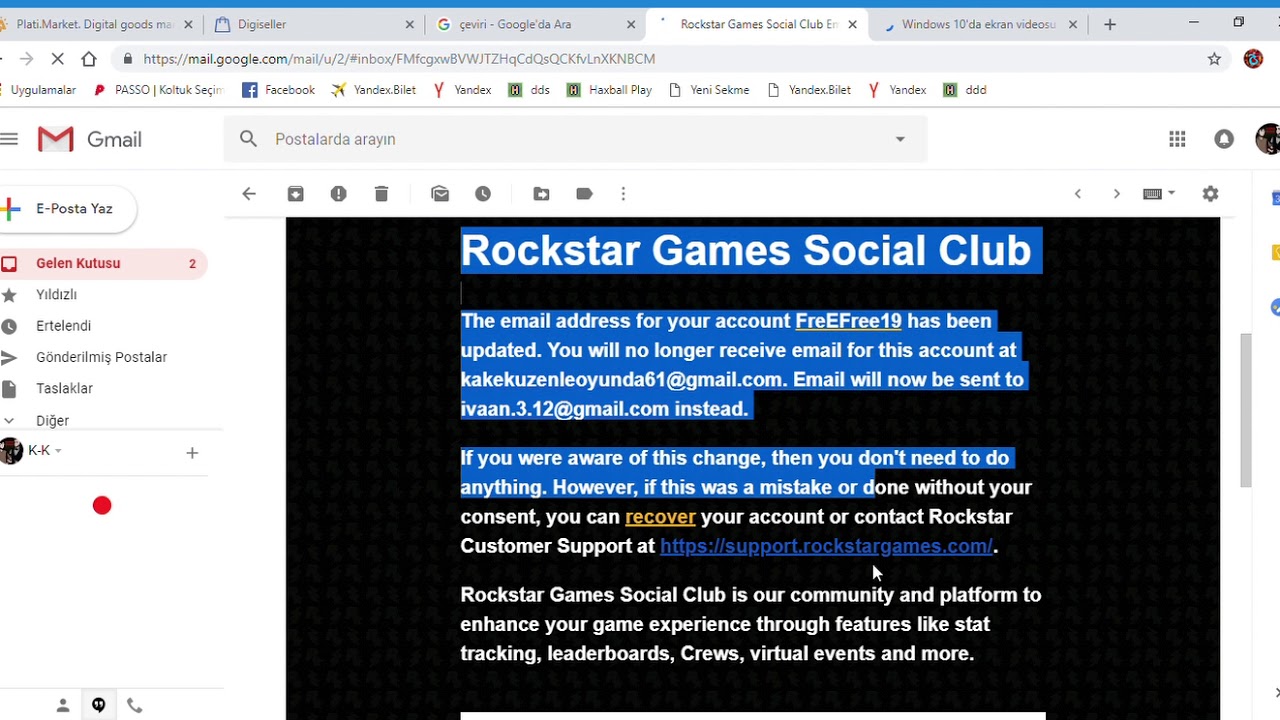Go to the older email arrow
The image size is (1280, 720).
tap(1116, 194)
